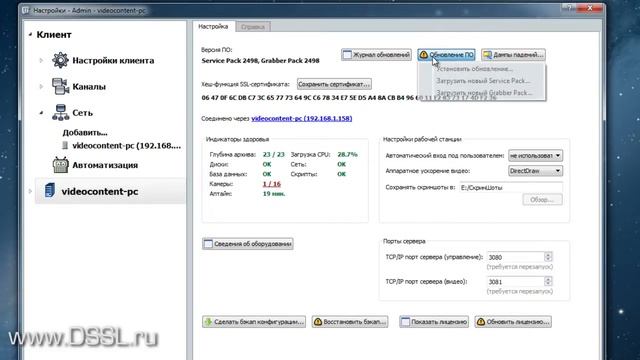This screenshot has width=640, height=360.
Task: Select the bold videocontent-pc server item
Action: (x=100, y=191)
